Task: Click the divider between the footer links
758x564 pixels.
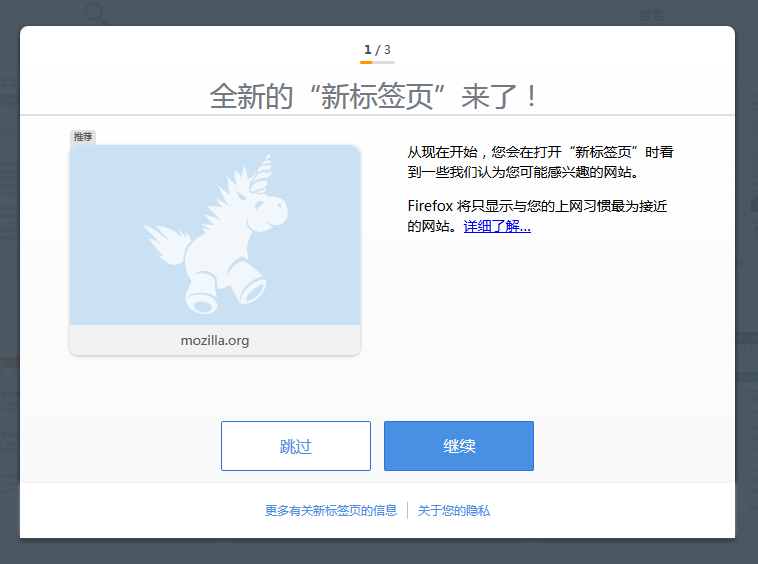Action: pos(408,511)
